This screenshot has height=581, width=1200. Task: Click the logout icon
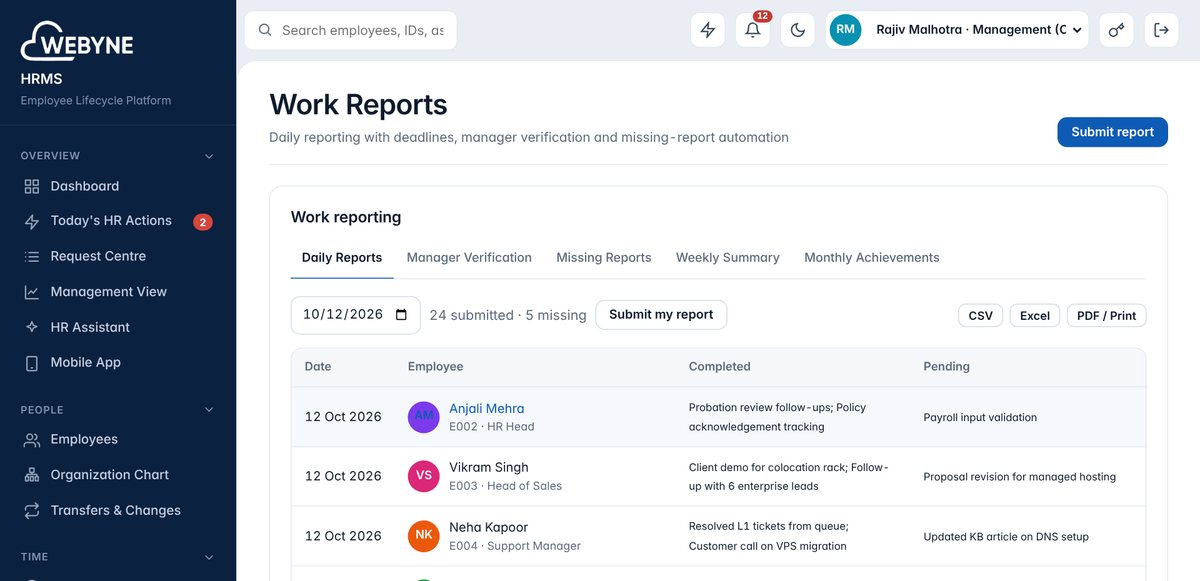coord(1161,30)
